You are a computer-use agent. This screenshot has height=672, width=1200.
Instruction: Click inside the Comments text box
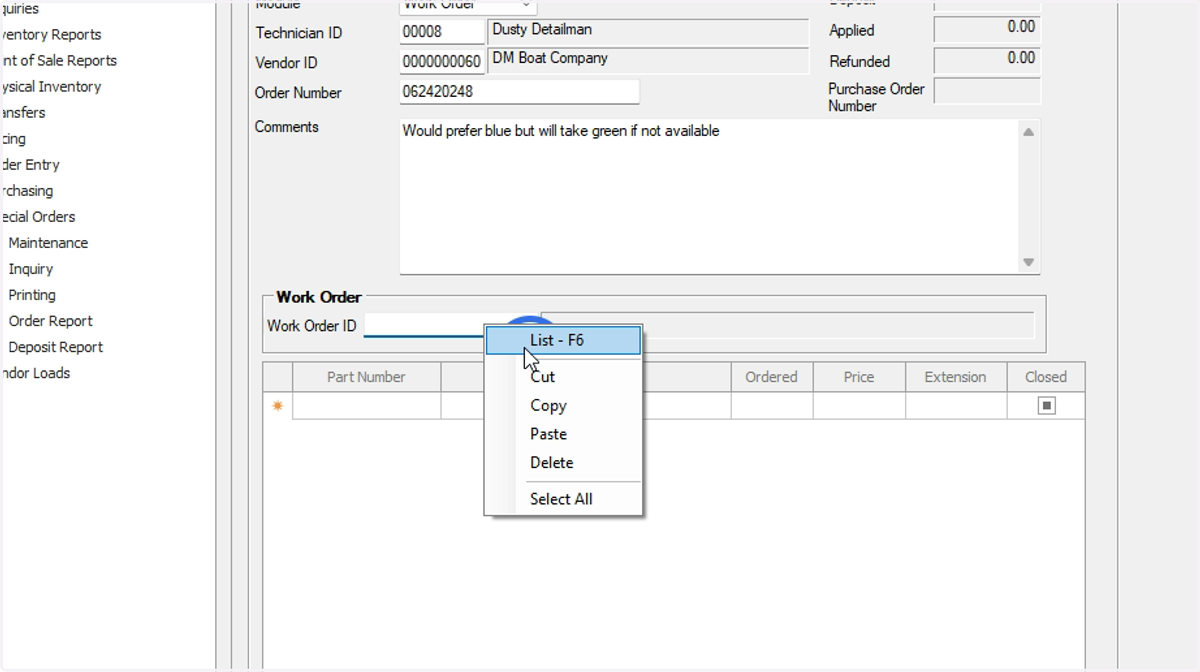709,197
